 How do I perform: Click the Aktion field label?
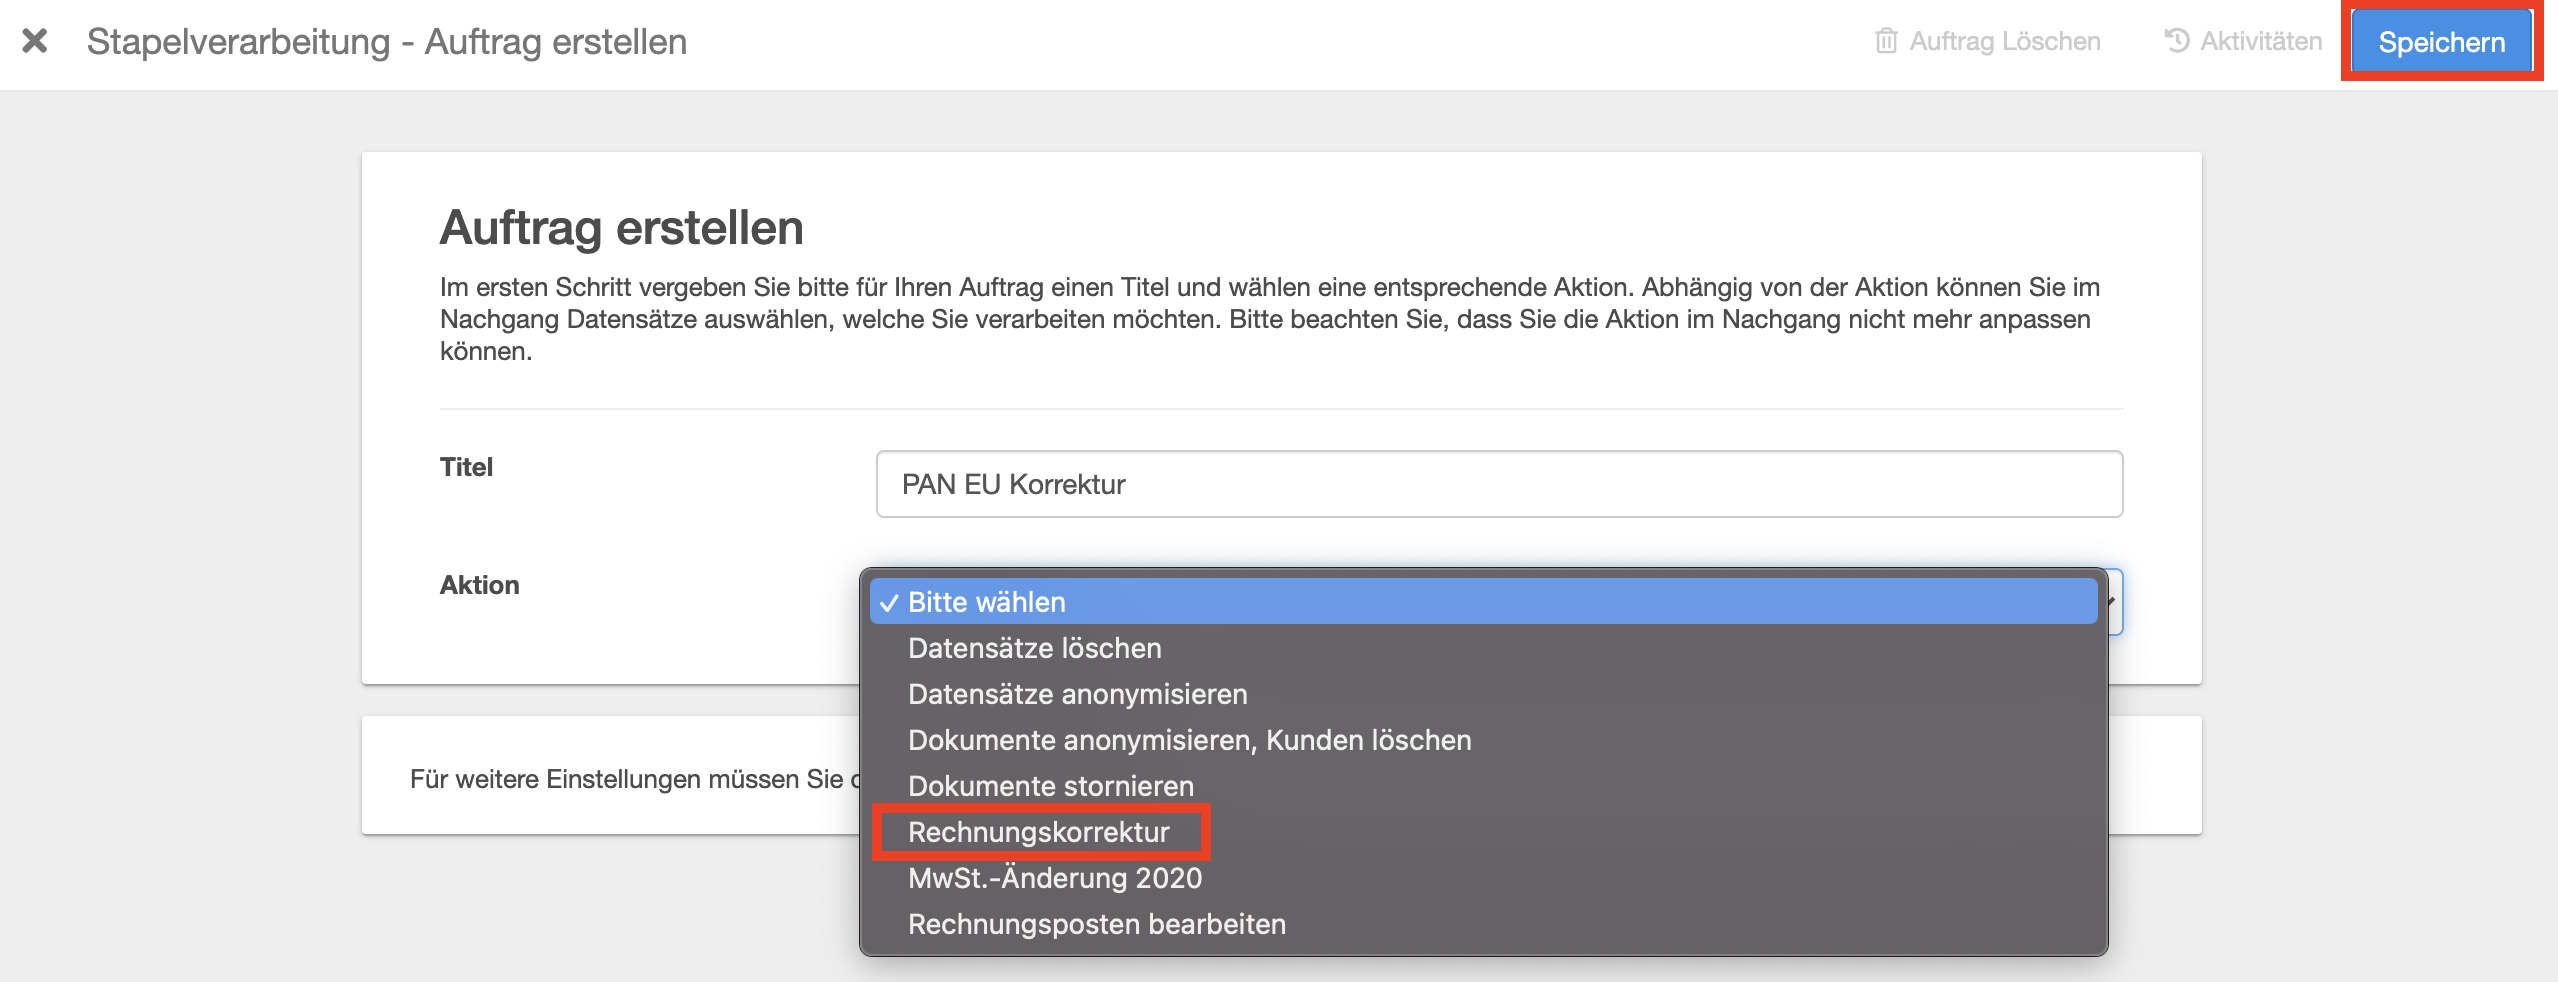tap(479, 585)
